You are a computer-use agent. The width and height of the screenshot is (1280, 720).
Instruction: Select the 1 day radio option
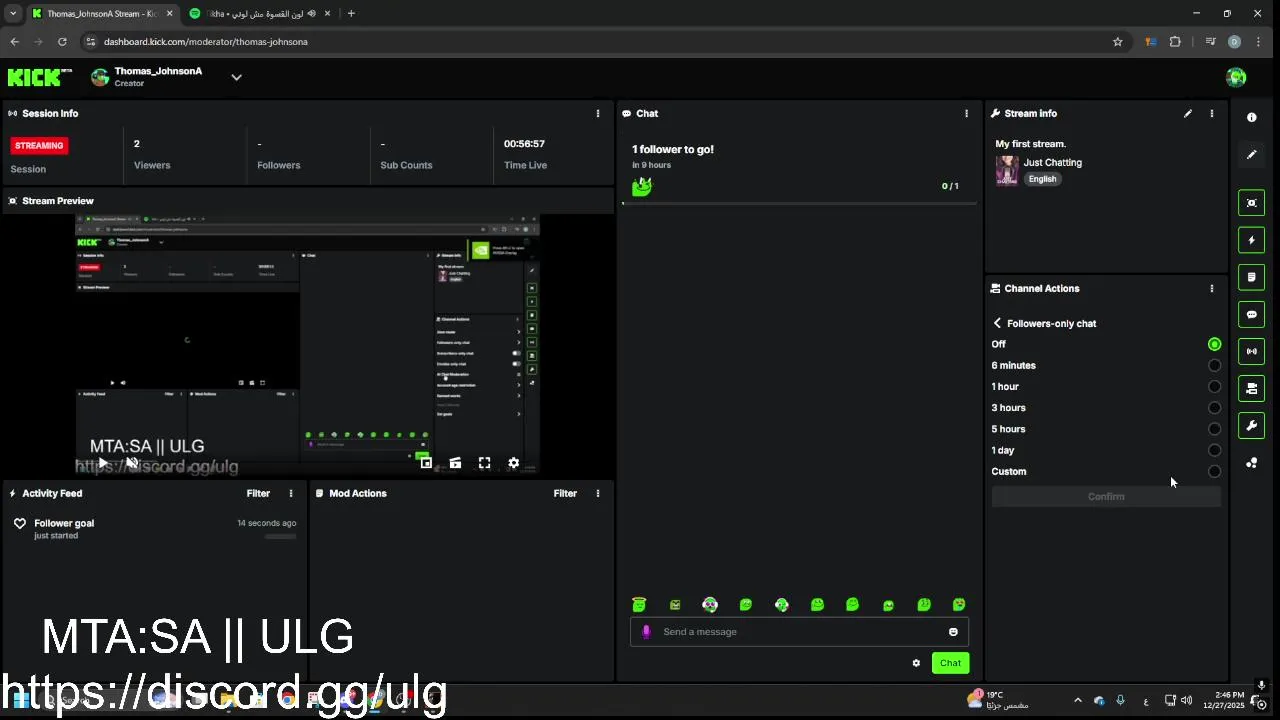[1214, 450]
